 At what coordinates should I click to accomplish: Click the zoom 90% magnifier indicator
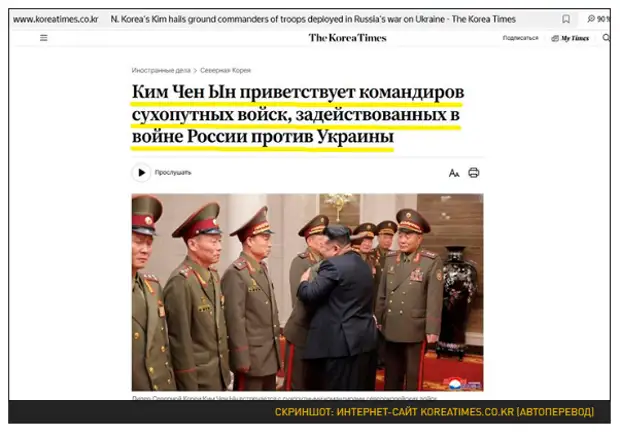pyautogui.click(x=598, y=19)
